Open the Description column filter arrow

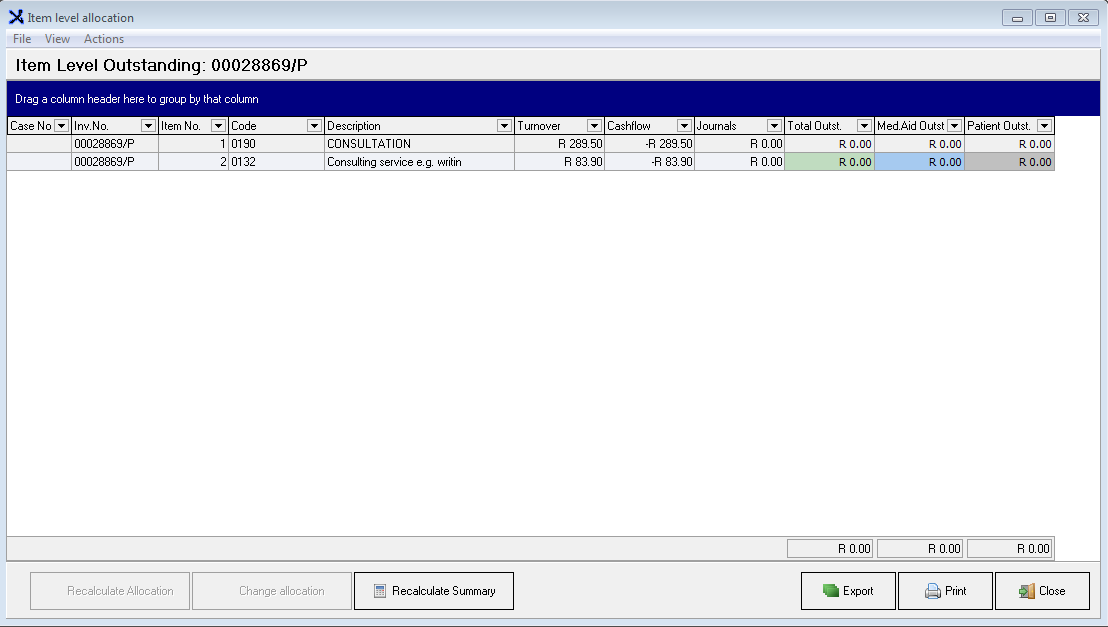504,126
